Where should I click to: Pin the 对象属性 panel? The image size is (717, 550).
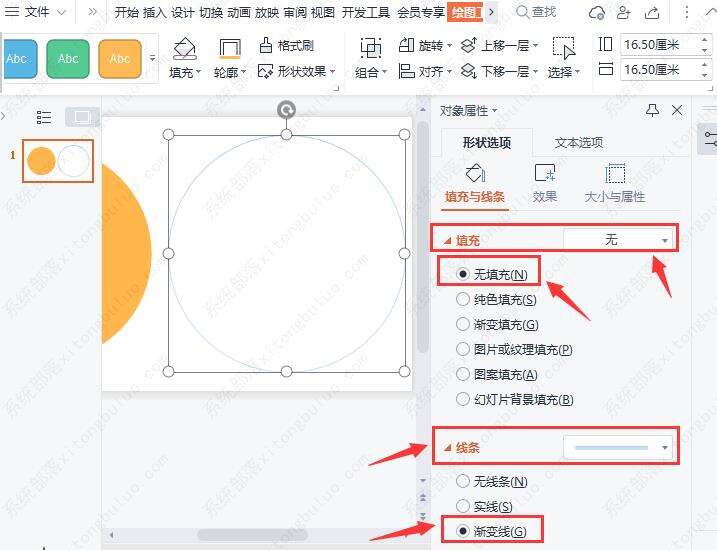pyautogui.click(x=652, y=110)
